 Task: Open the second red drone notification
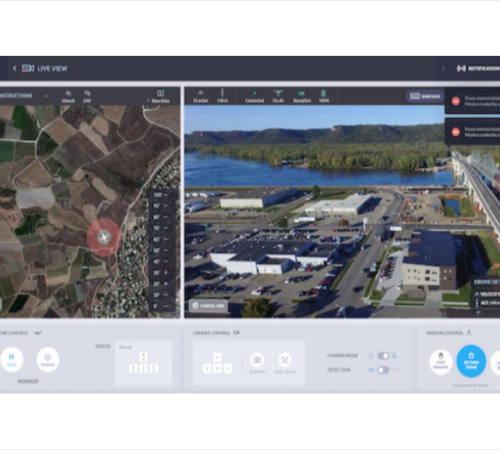(x=473, y=132)
